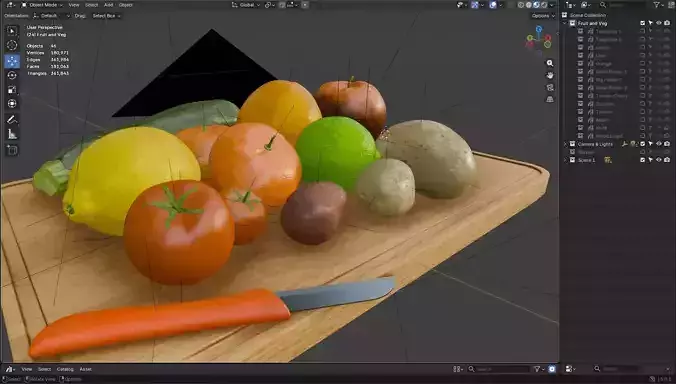The image size is (676, 384).
Task: Uncheck the Scene 1 collection checkbox
Action: point(643,160)
